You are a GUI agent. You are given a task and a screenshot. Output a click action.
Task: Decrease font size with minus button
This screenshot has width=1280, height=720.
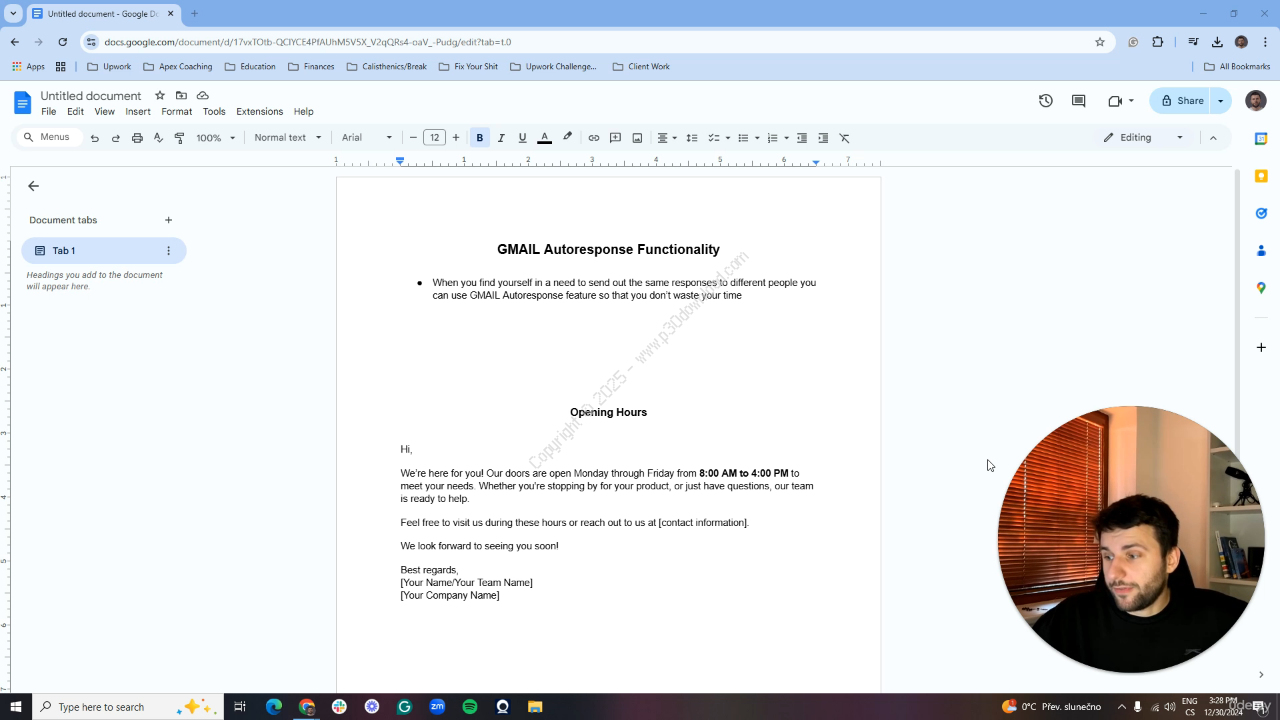tap(413, 138)
